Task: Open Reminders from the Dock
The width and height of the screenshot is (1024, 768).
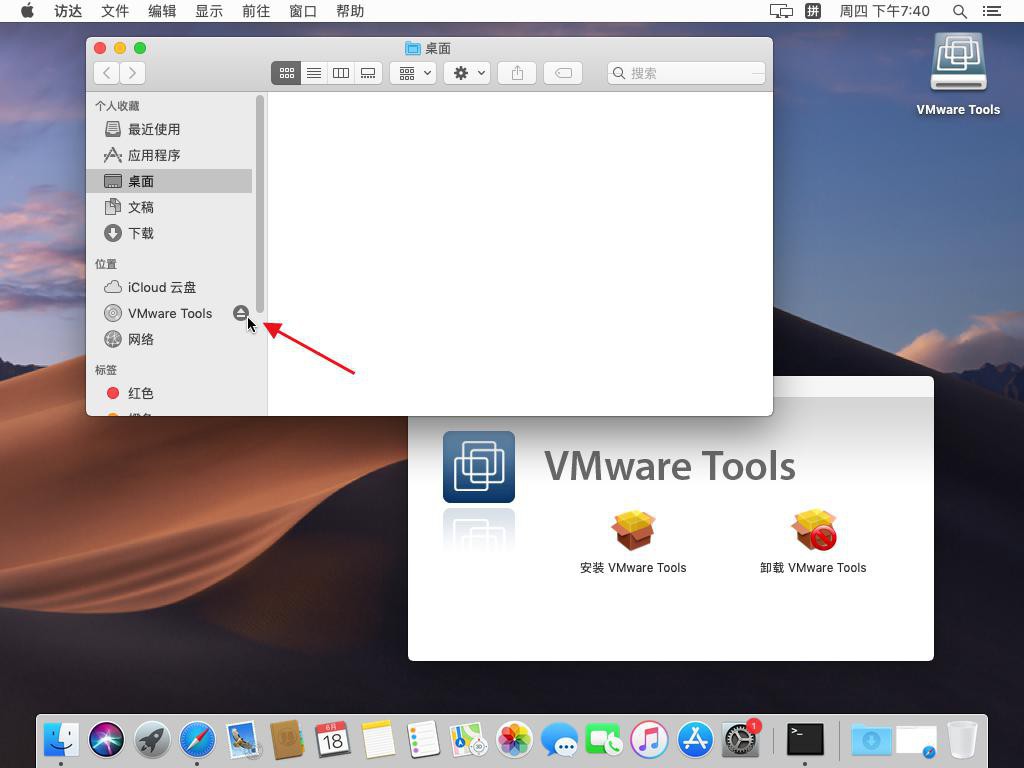Action: [x=423, y=740]
